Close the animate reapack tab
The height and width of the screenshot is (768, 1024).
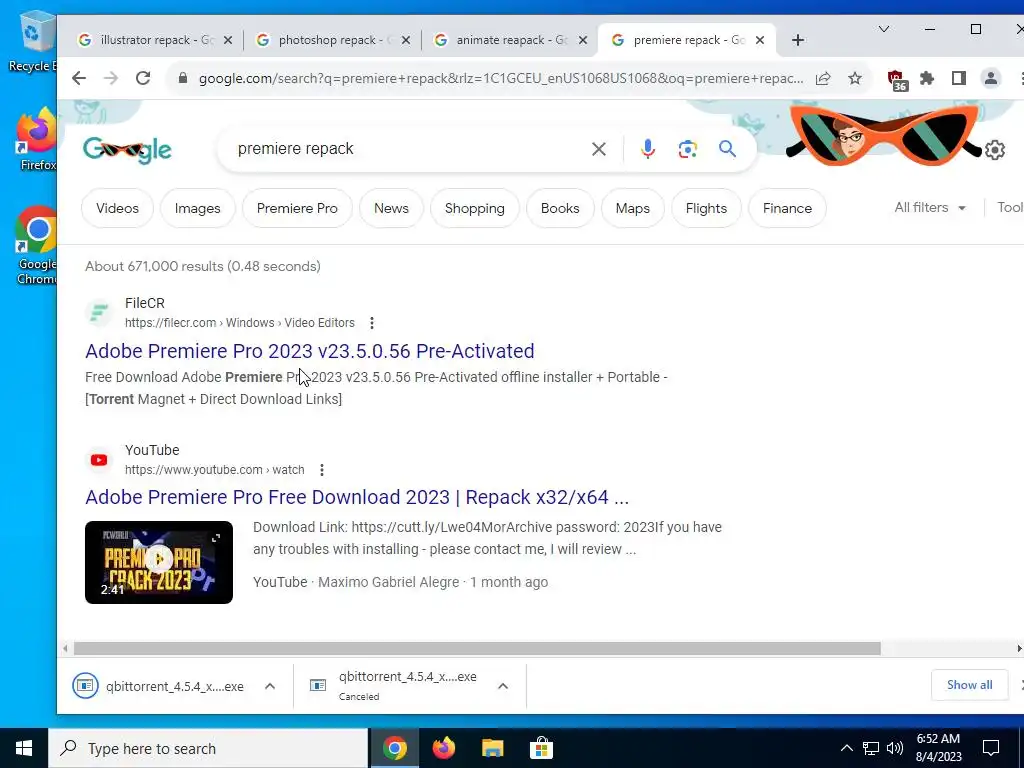tap(583, 40)
